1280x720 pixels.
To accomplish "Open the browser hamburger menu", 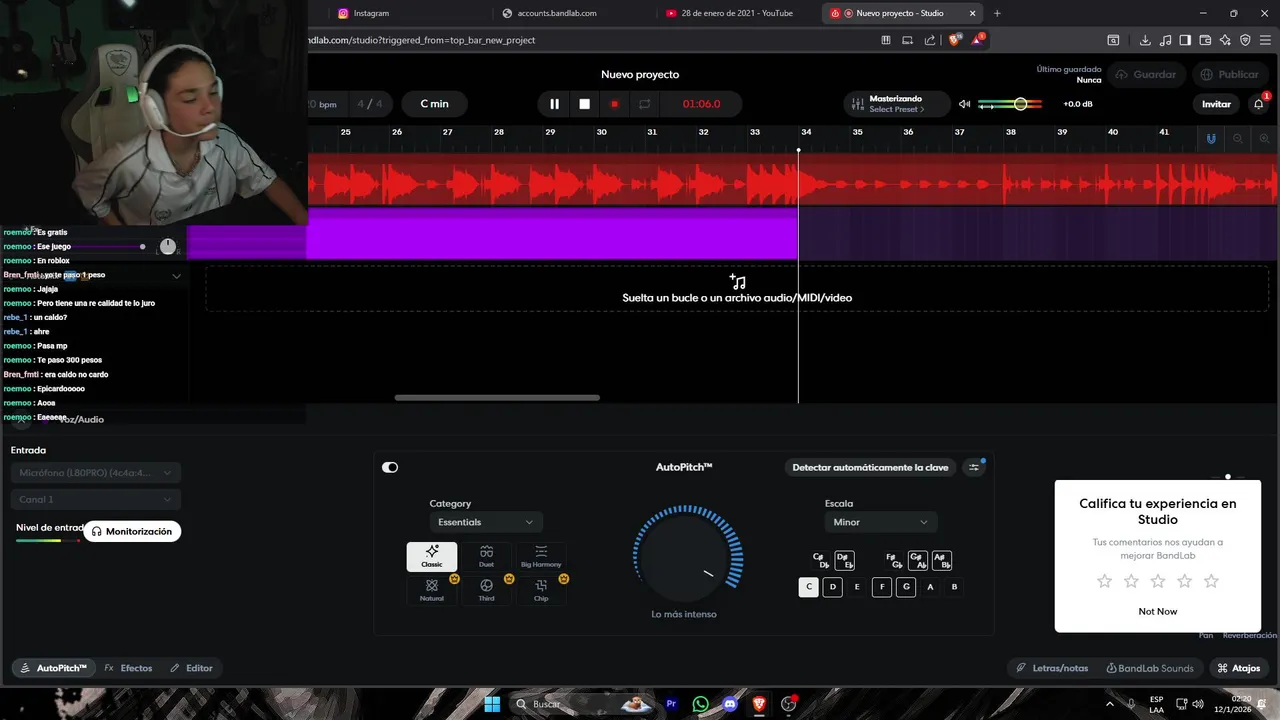I will (x=1265, y=40).
